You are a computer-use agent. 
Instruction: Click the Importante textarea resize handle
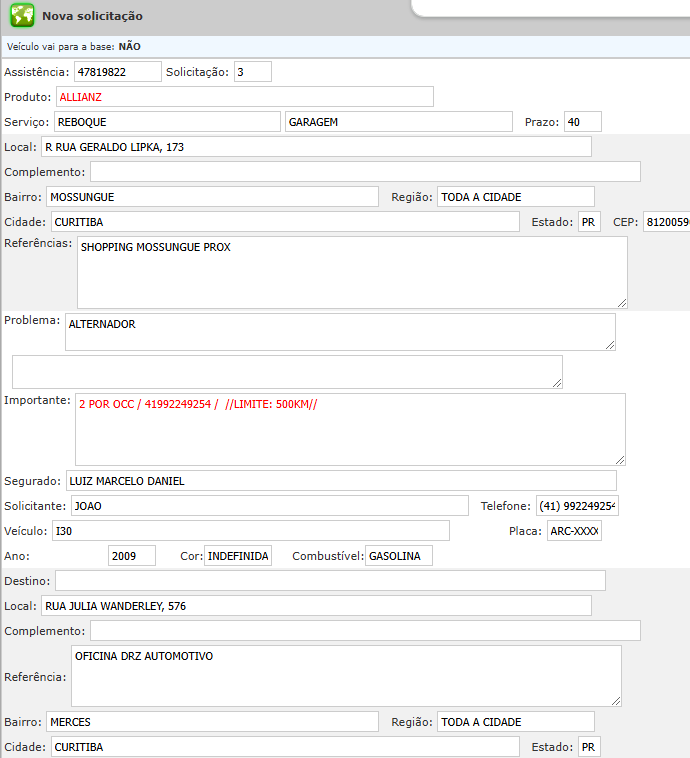[x=620, y=460]
